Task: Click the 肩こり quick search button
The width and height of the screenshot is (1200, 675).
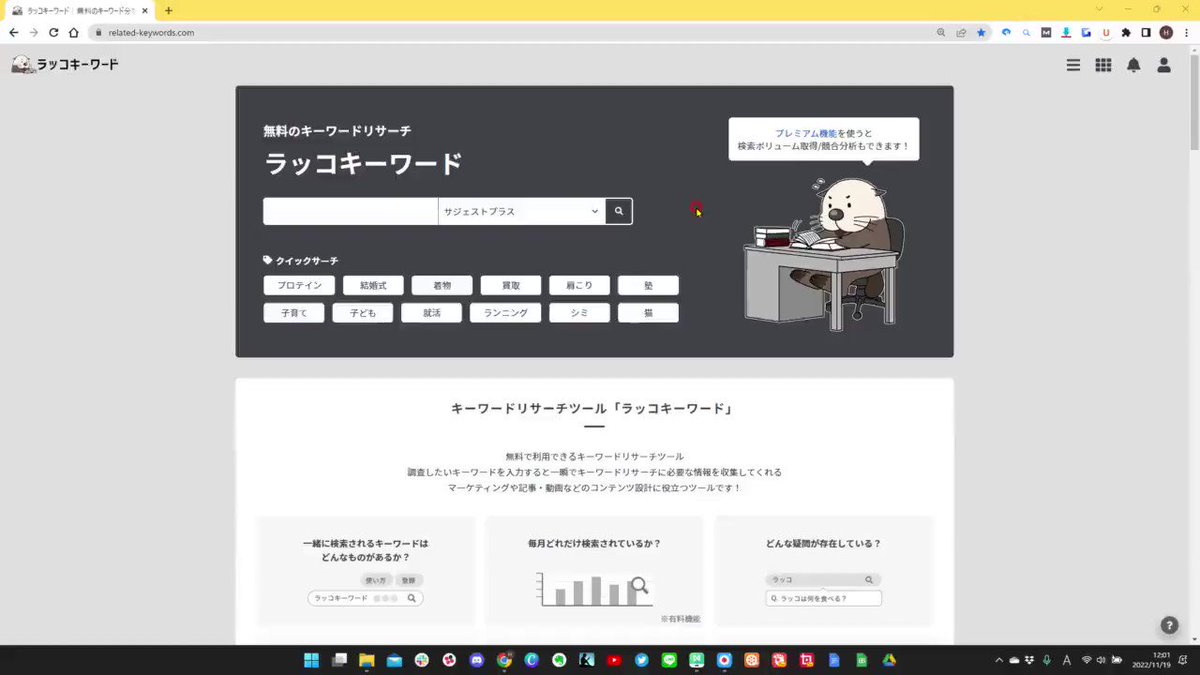Action: tap(579, 285)
